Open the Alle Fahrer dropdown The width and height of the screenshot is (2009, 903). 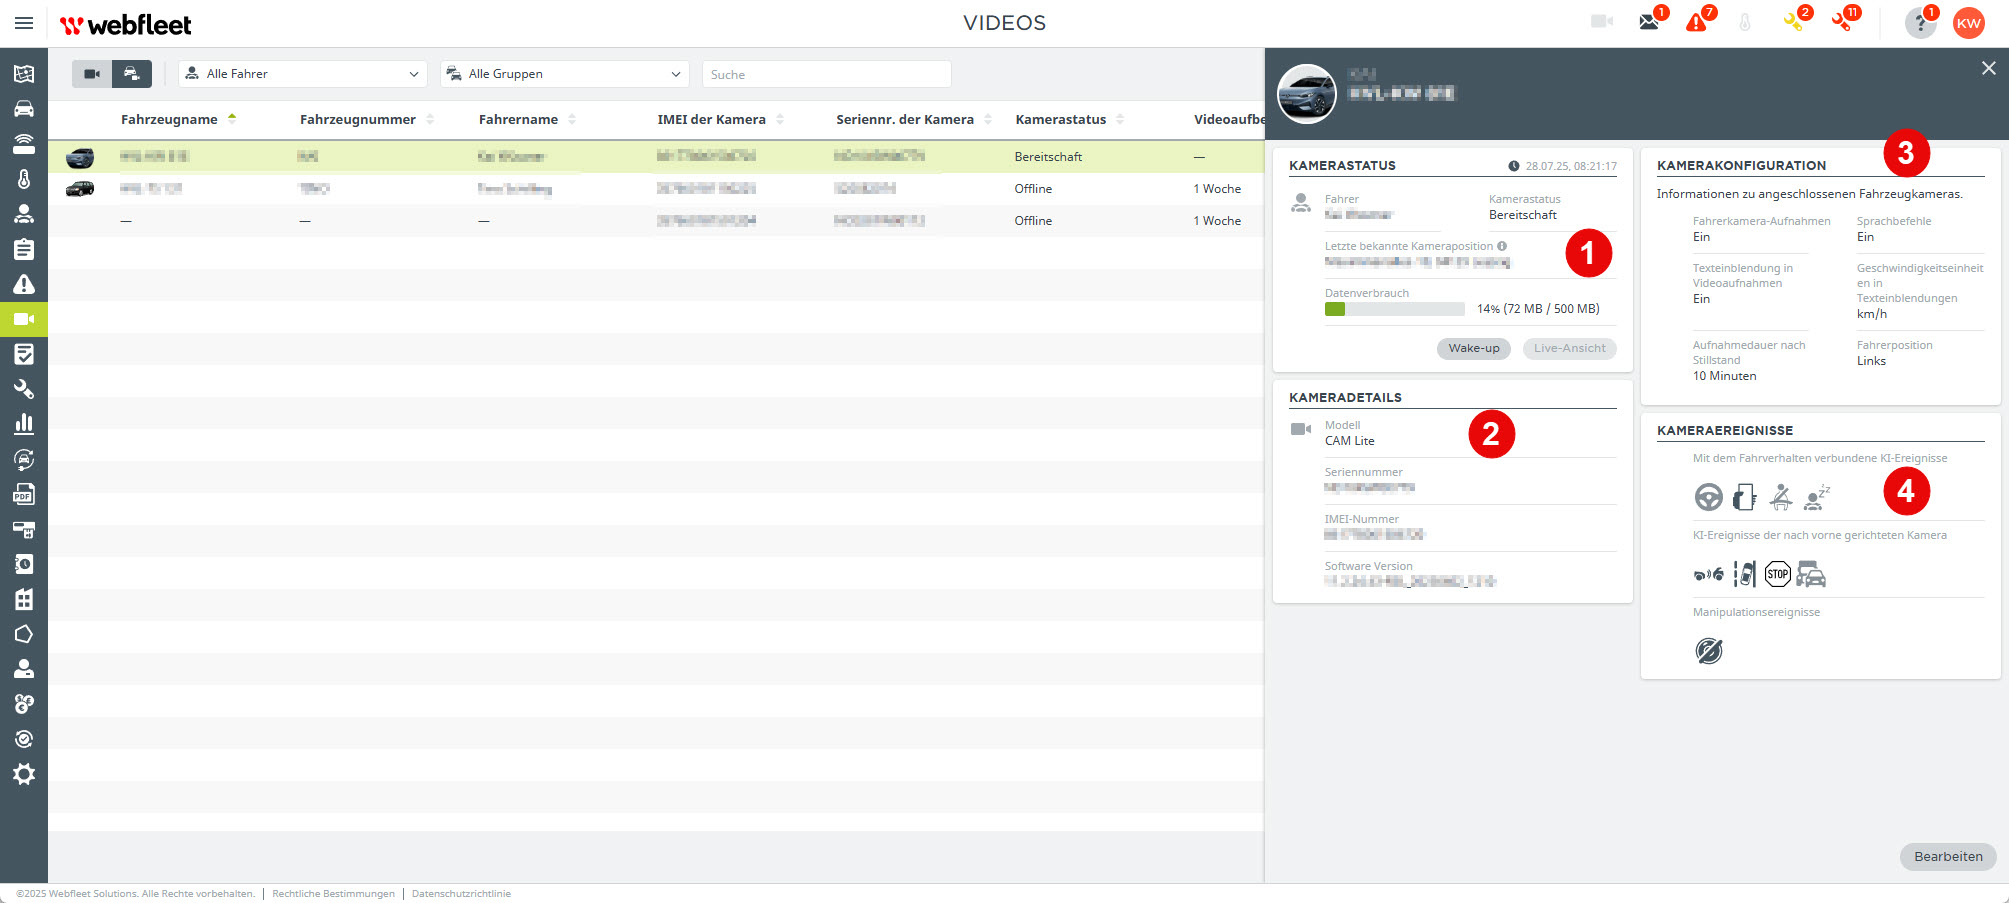coord(302,74)
